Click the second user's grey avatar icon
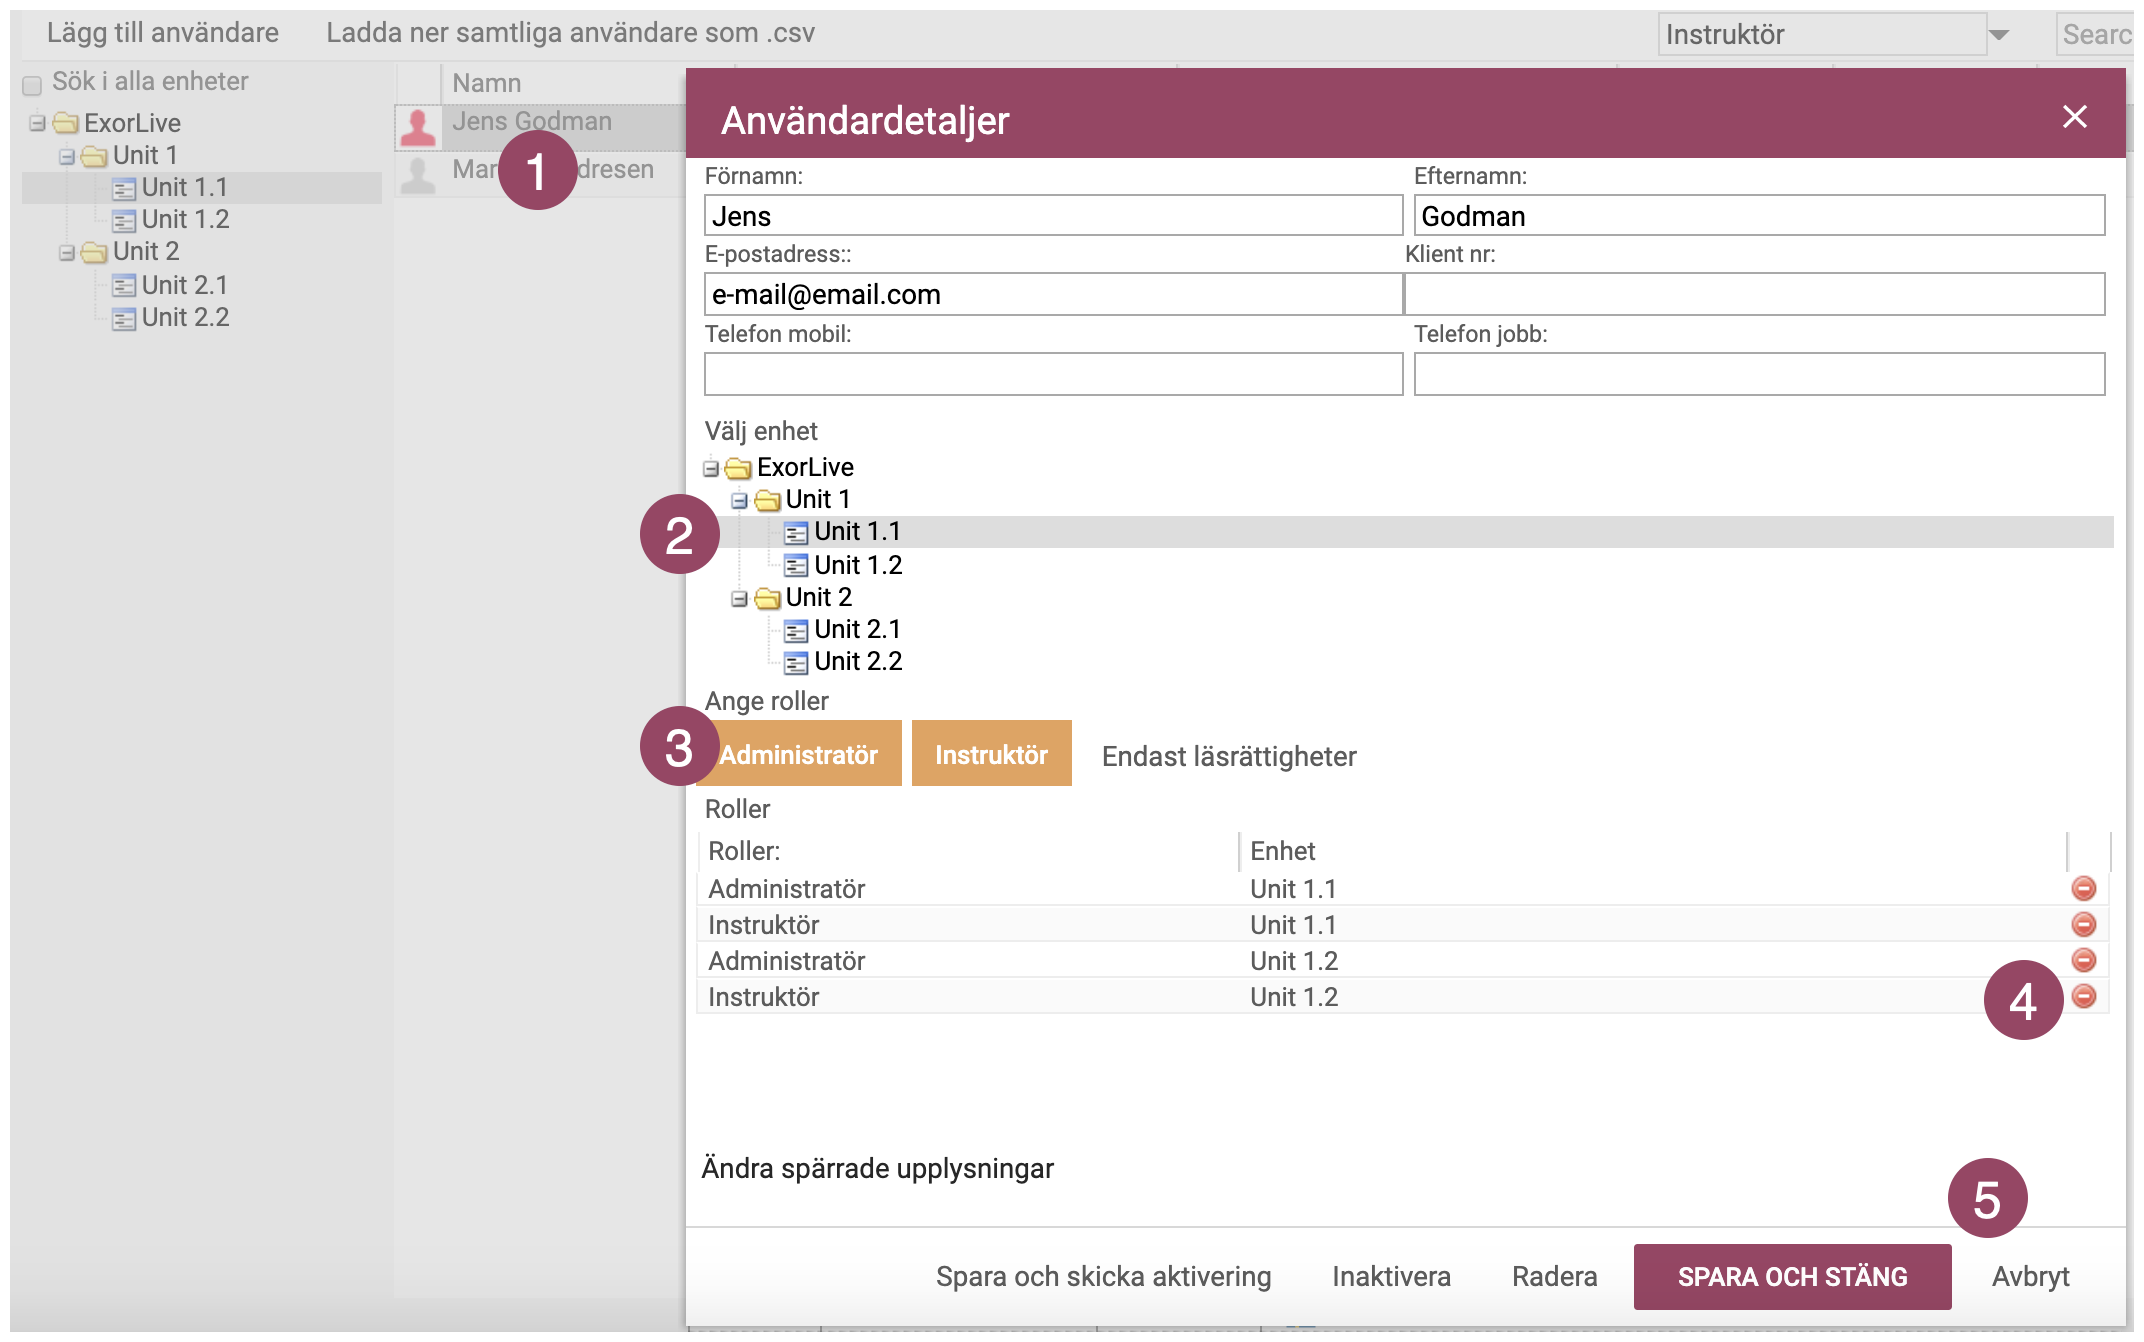2144x1342 pixels. (x=418, y=174)
